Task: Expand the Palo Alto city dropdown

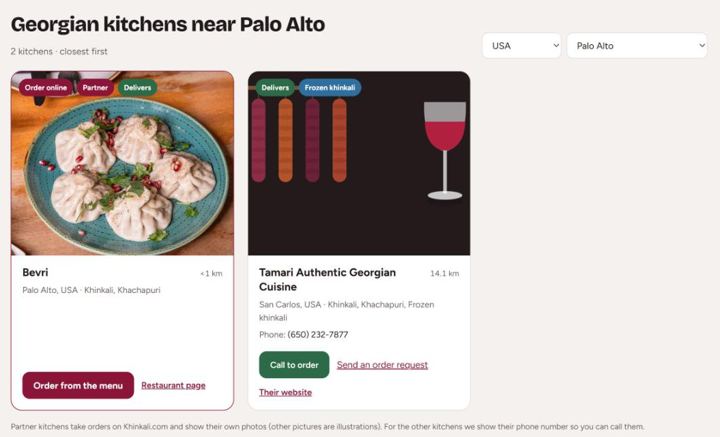Action: pos(637,45)
